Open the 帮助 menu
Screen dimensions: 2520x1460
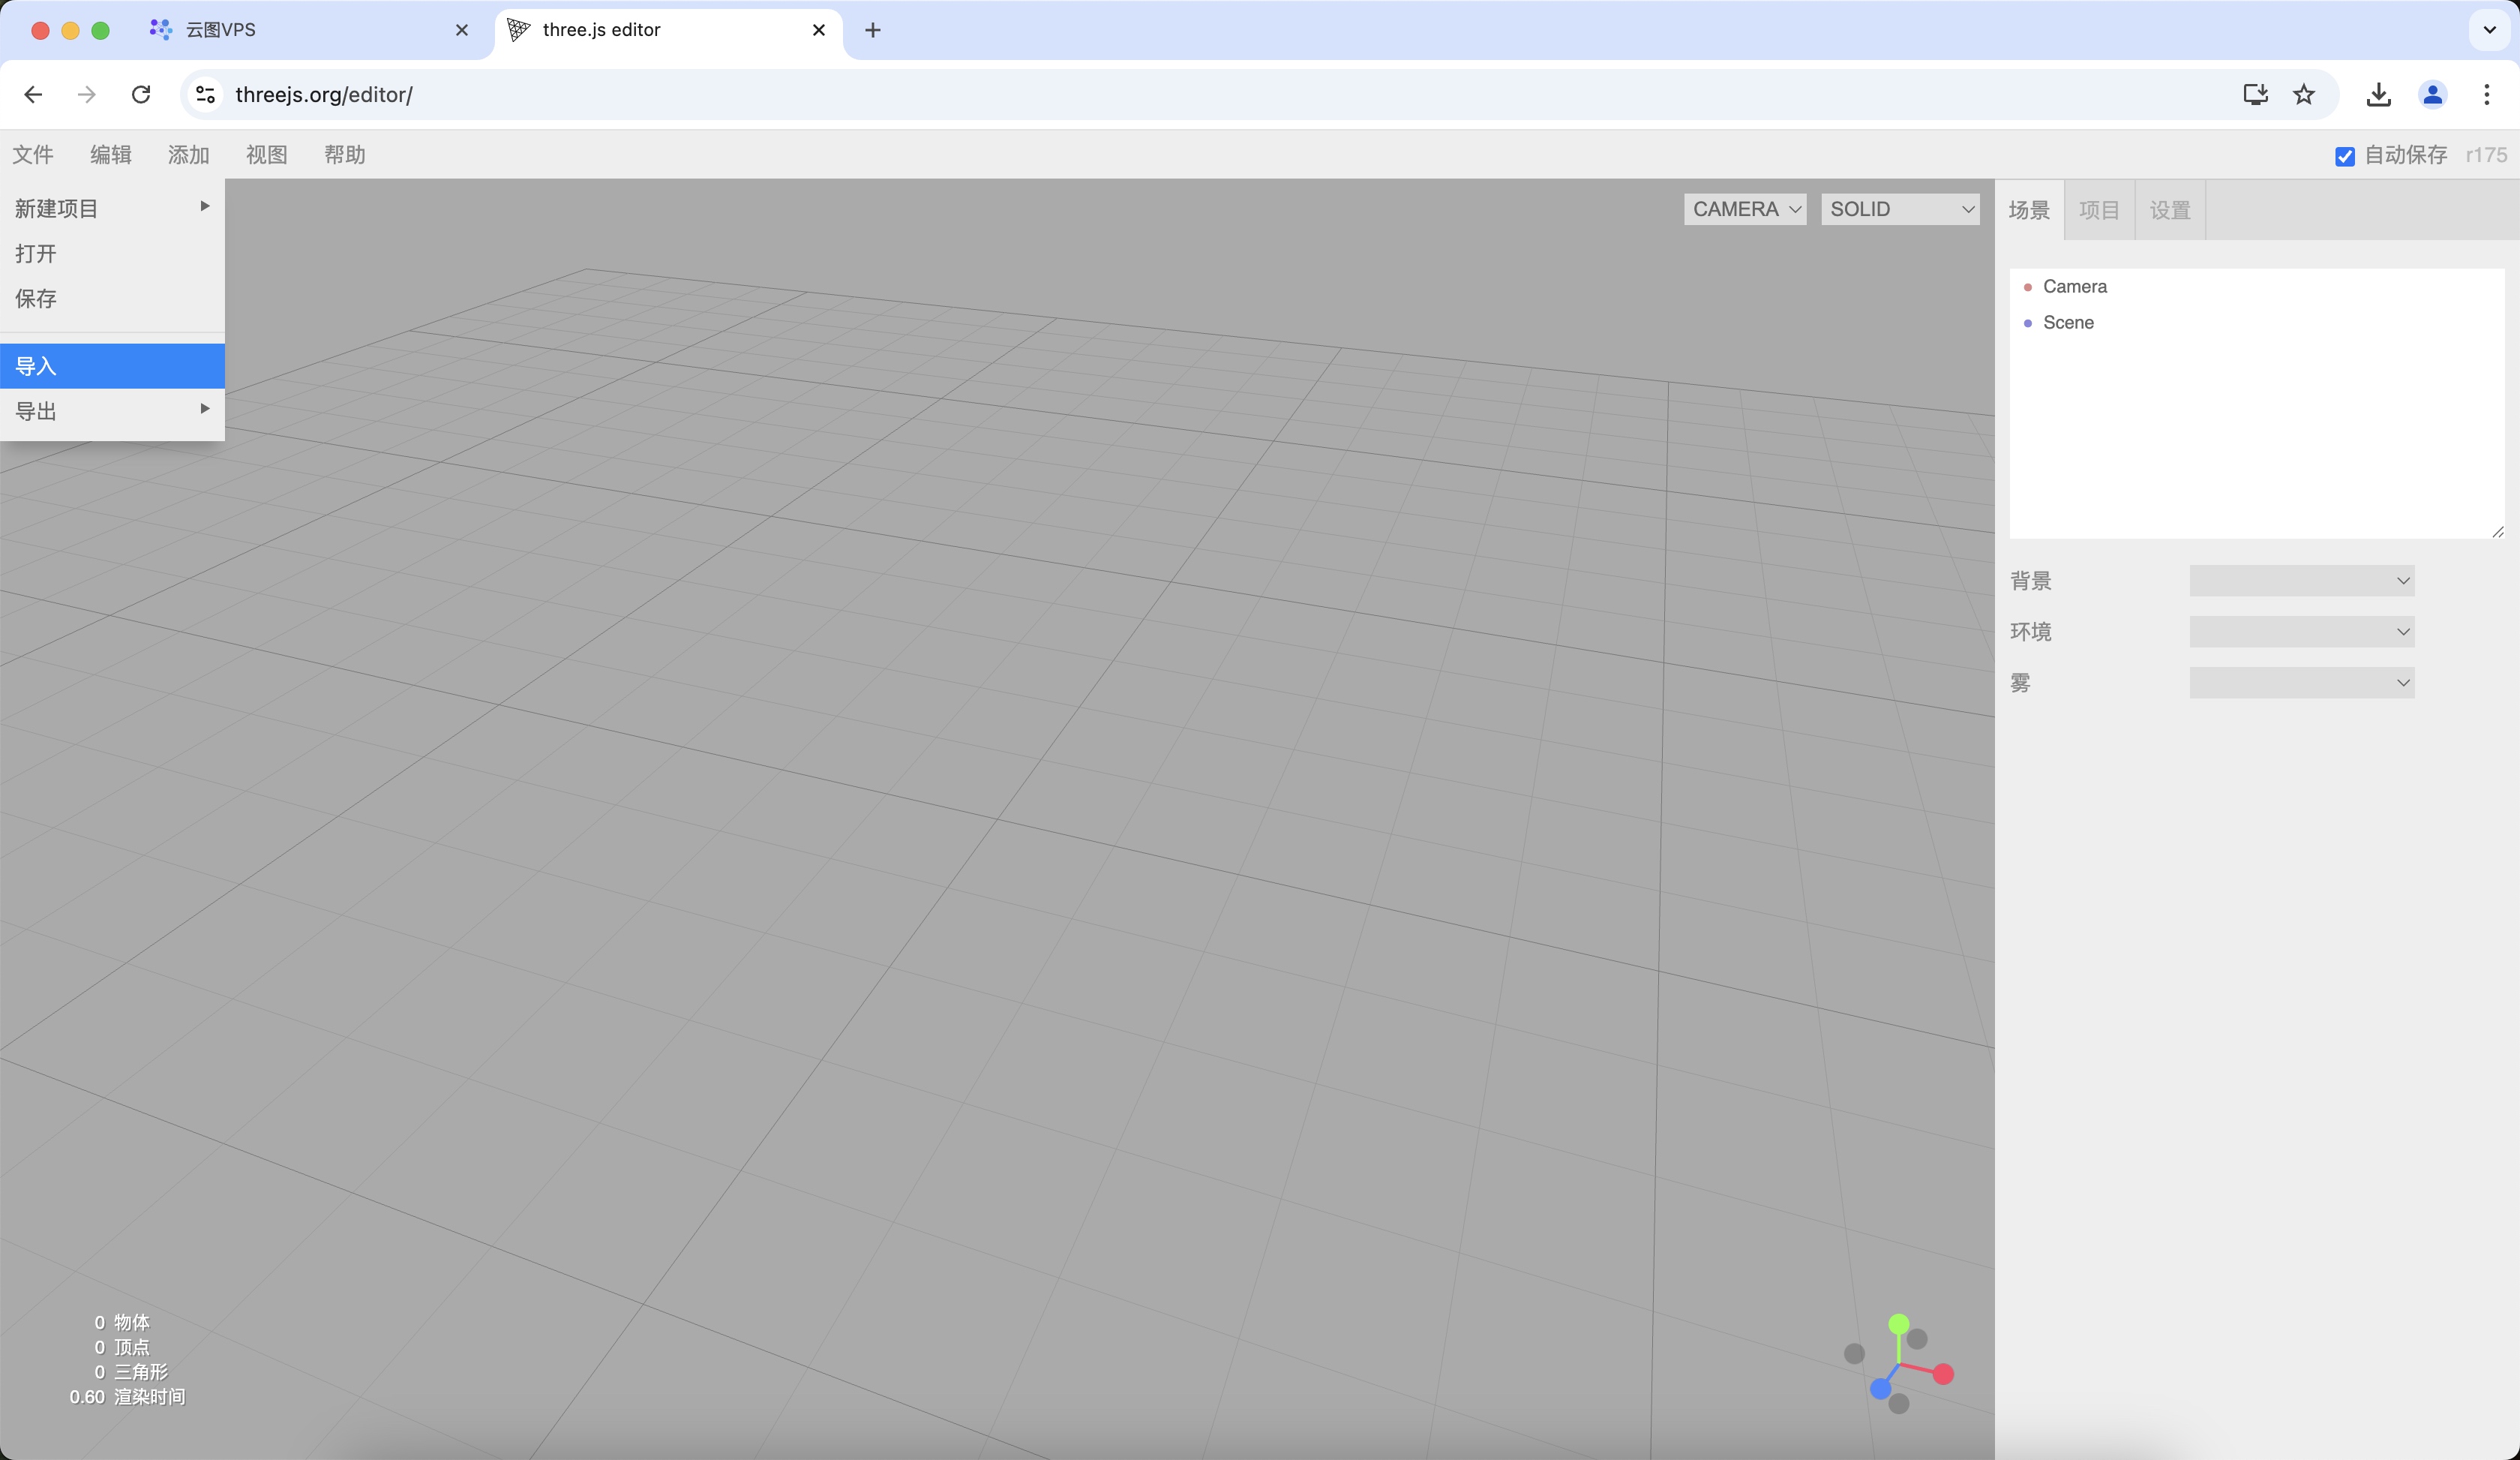[x=345, y=155]
